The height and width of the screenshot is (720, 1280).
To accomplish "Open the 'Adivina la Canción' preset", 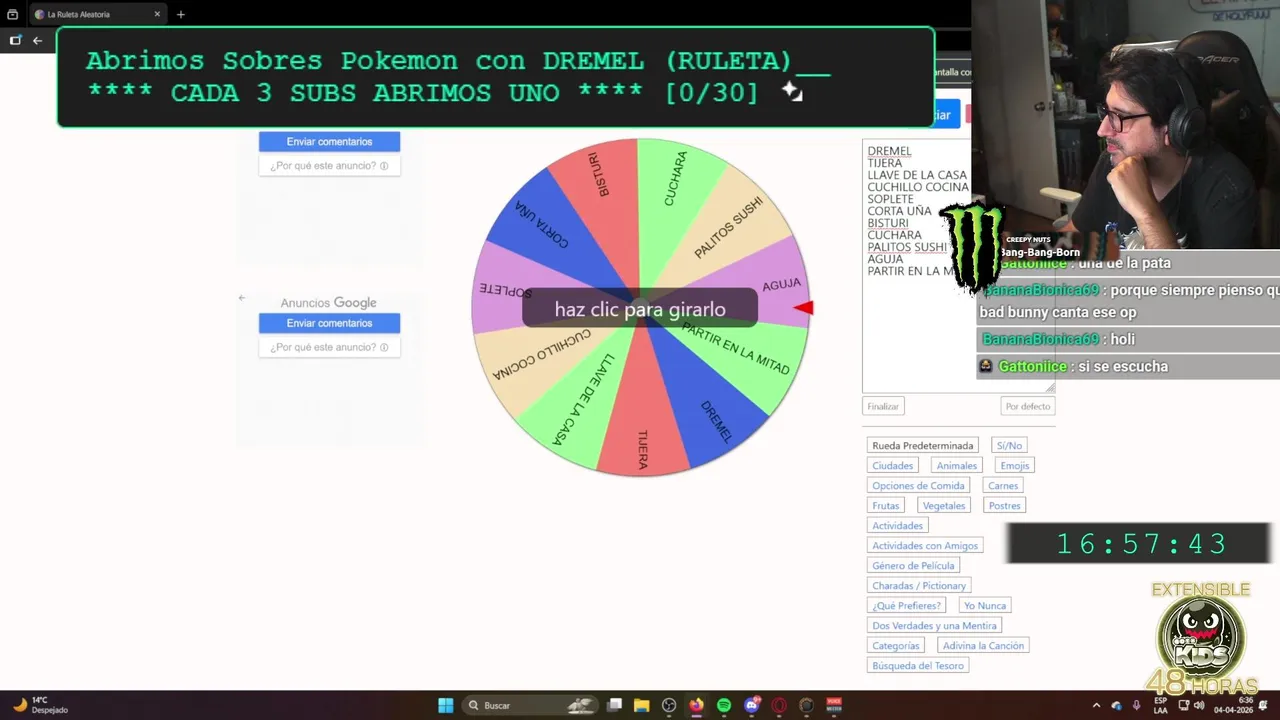I will pyautogui.click(x=983, y=645).
